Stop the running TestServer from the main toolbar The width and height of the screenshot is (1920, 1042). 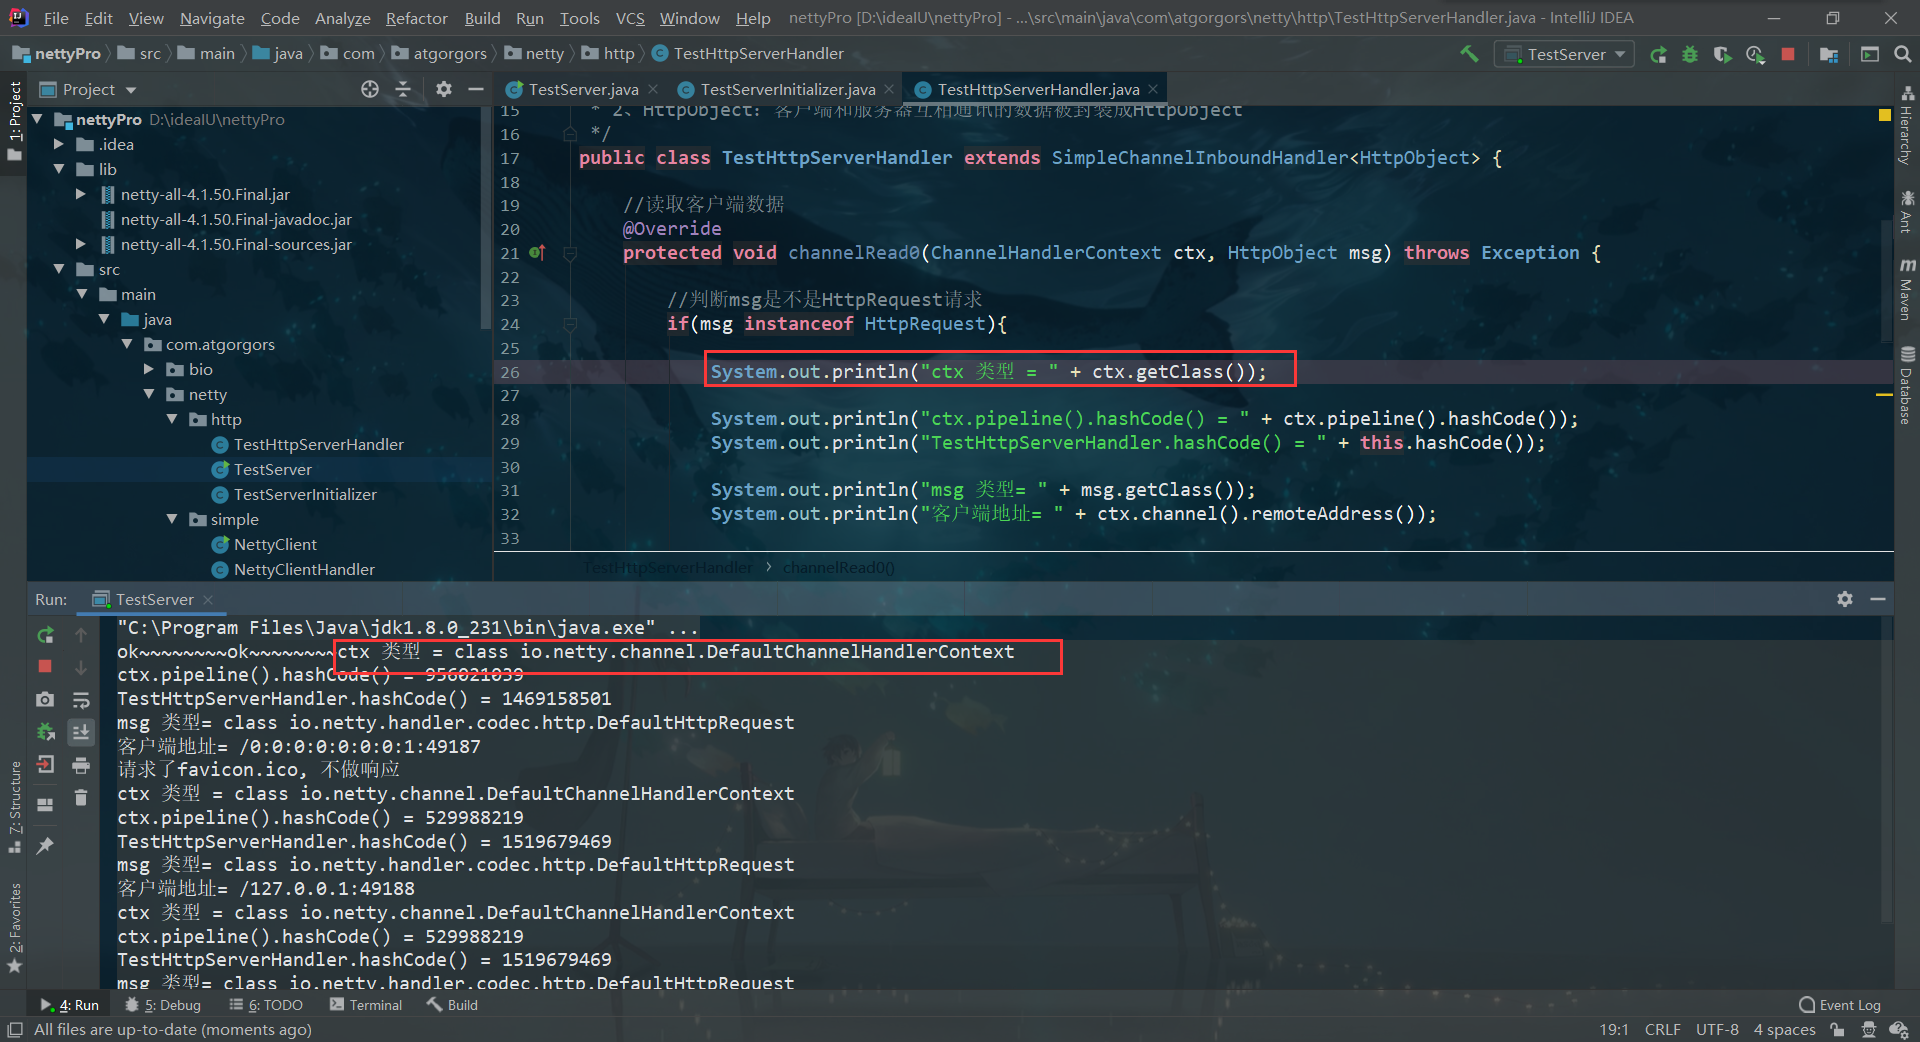[1788, 54]
